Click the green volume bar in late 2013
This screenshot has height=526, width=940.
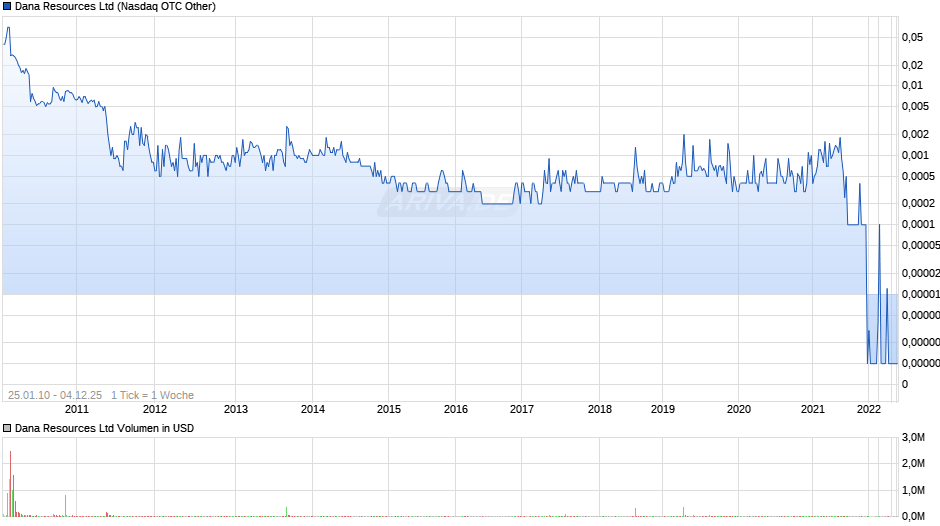[x=287, y=512]
